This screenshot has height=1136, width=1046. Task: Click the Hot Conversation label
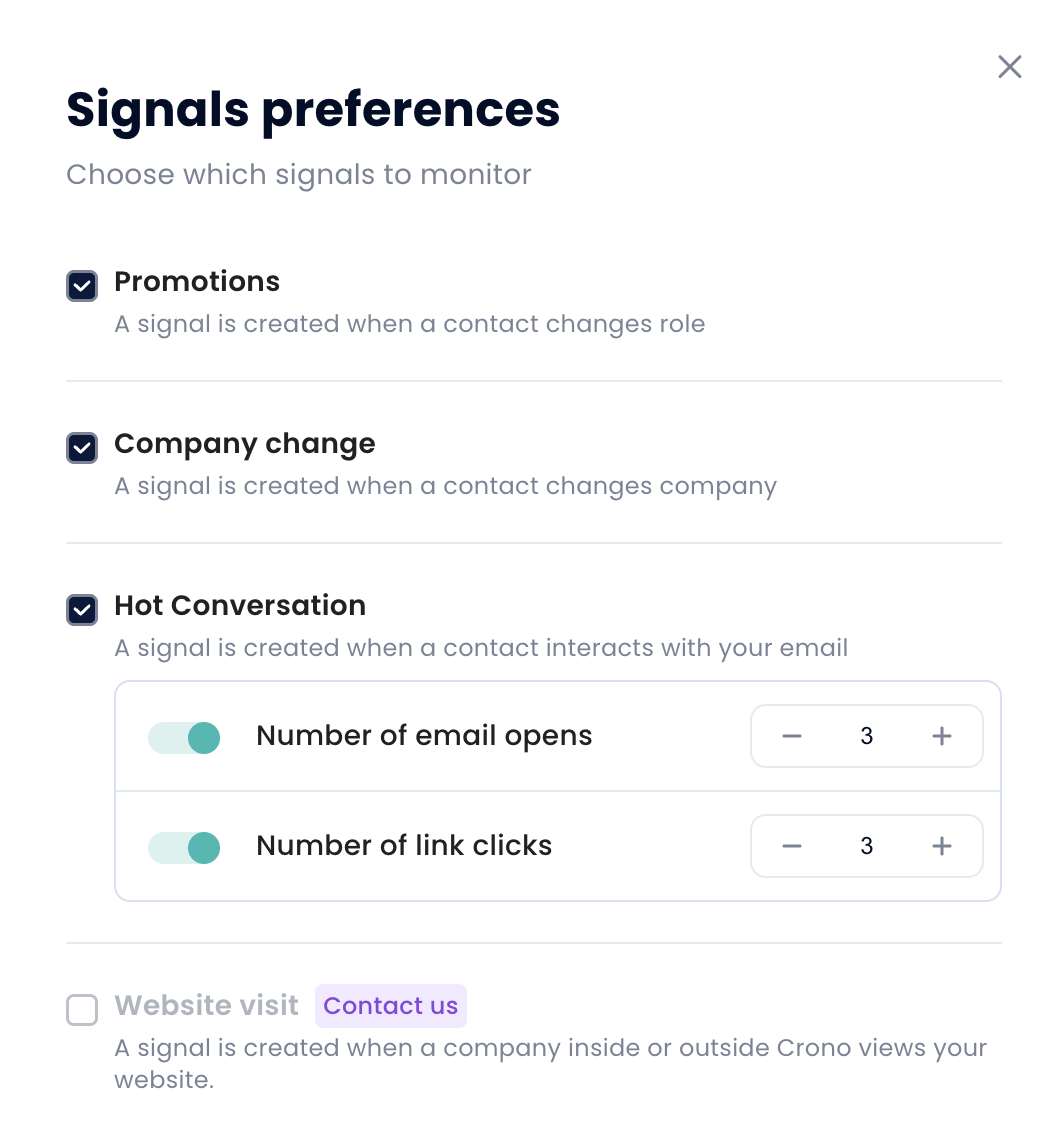coord(240,606)
